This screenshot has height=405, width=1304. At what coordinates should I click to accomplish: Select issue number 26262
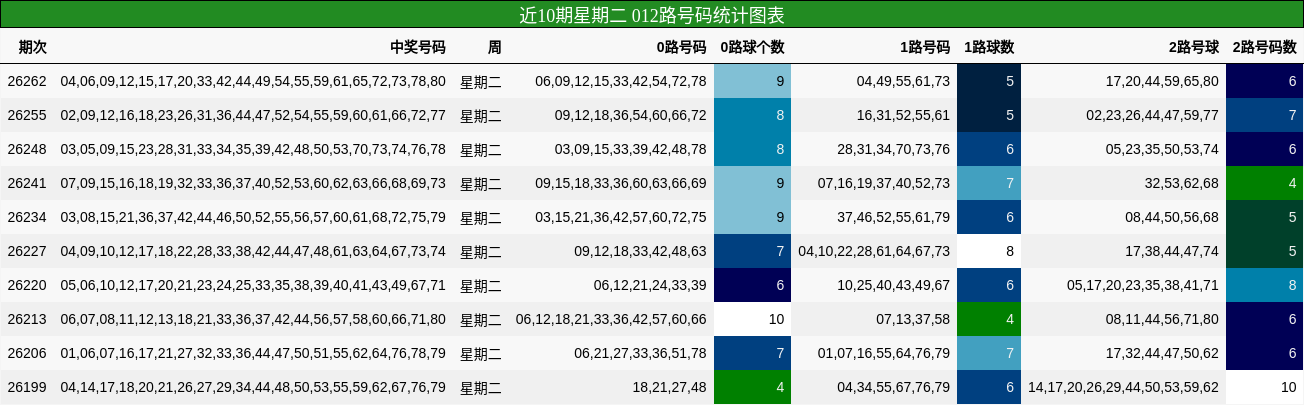[x=27, y=81]
